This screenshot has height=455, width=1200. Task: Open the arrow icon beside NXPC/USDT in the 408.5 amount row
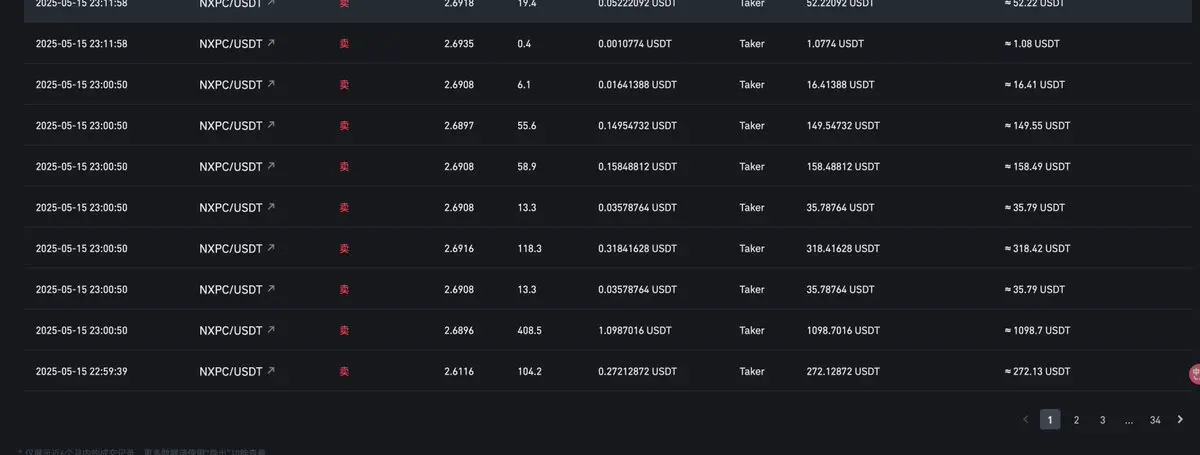point(271,330)
